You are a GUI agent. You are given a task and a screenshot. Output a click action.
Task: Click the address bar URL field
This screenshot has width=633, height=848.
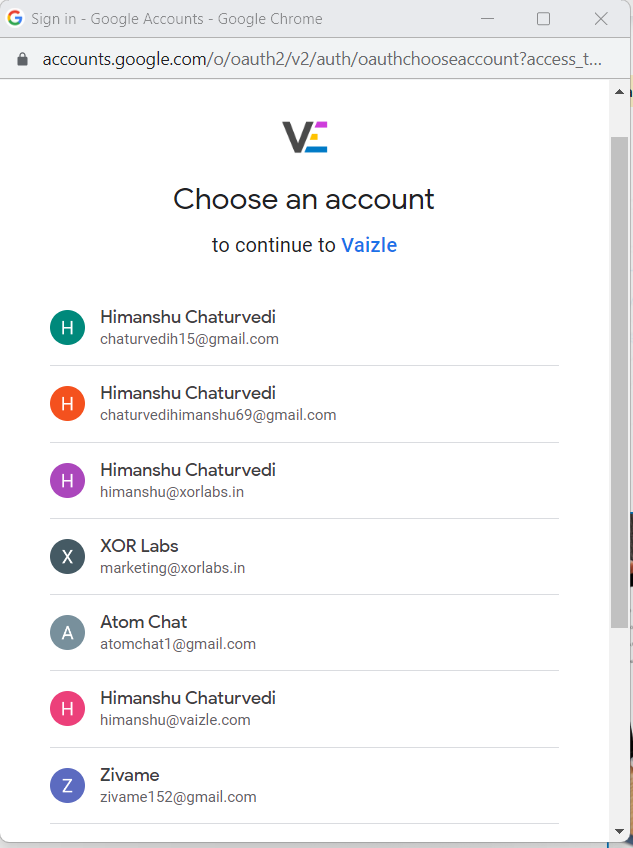(322, 59)
